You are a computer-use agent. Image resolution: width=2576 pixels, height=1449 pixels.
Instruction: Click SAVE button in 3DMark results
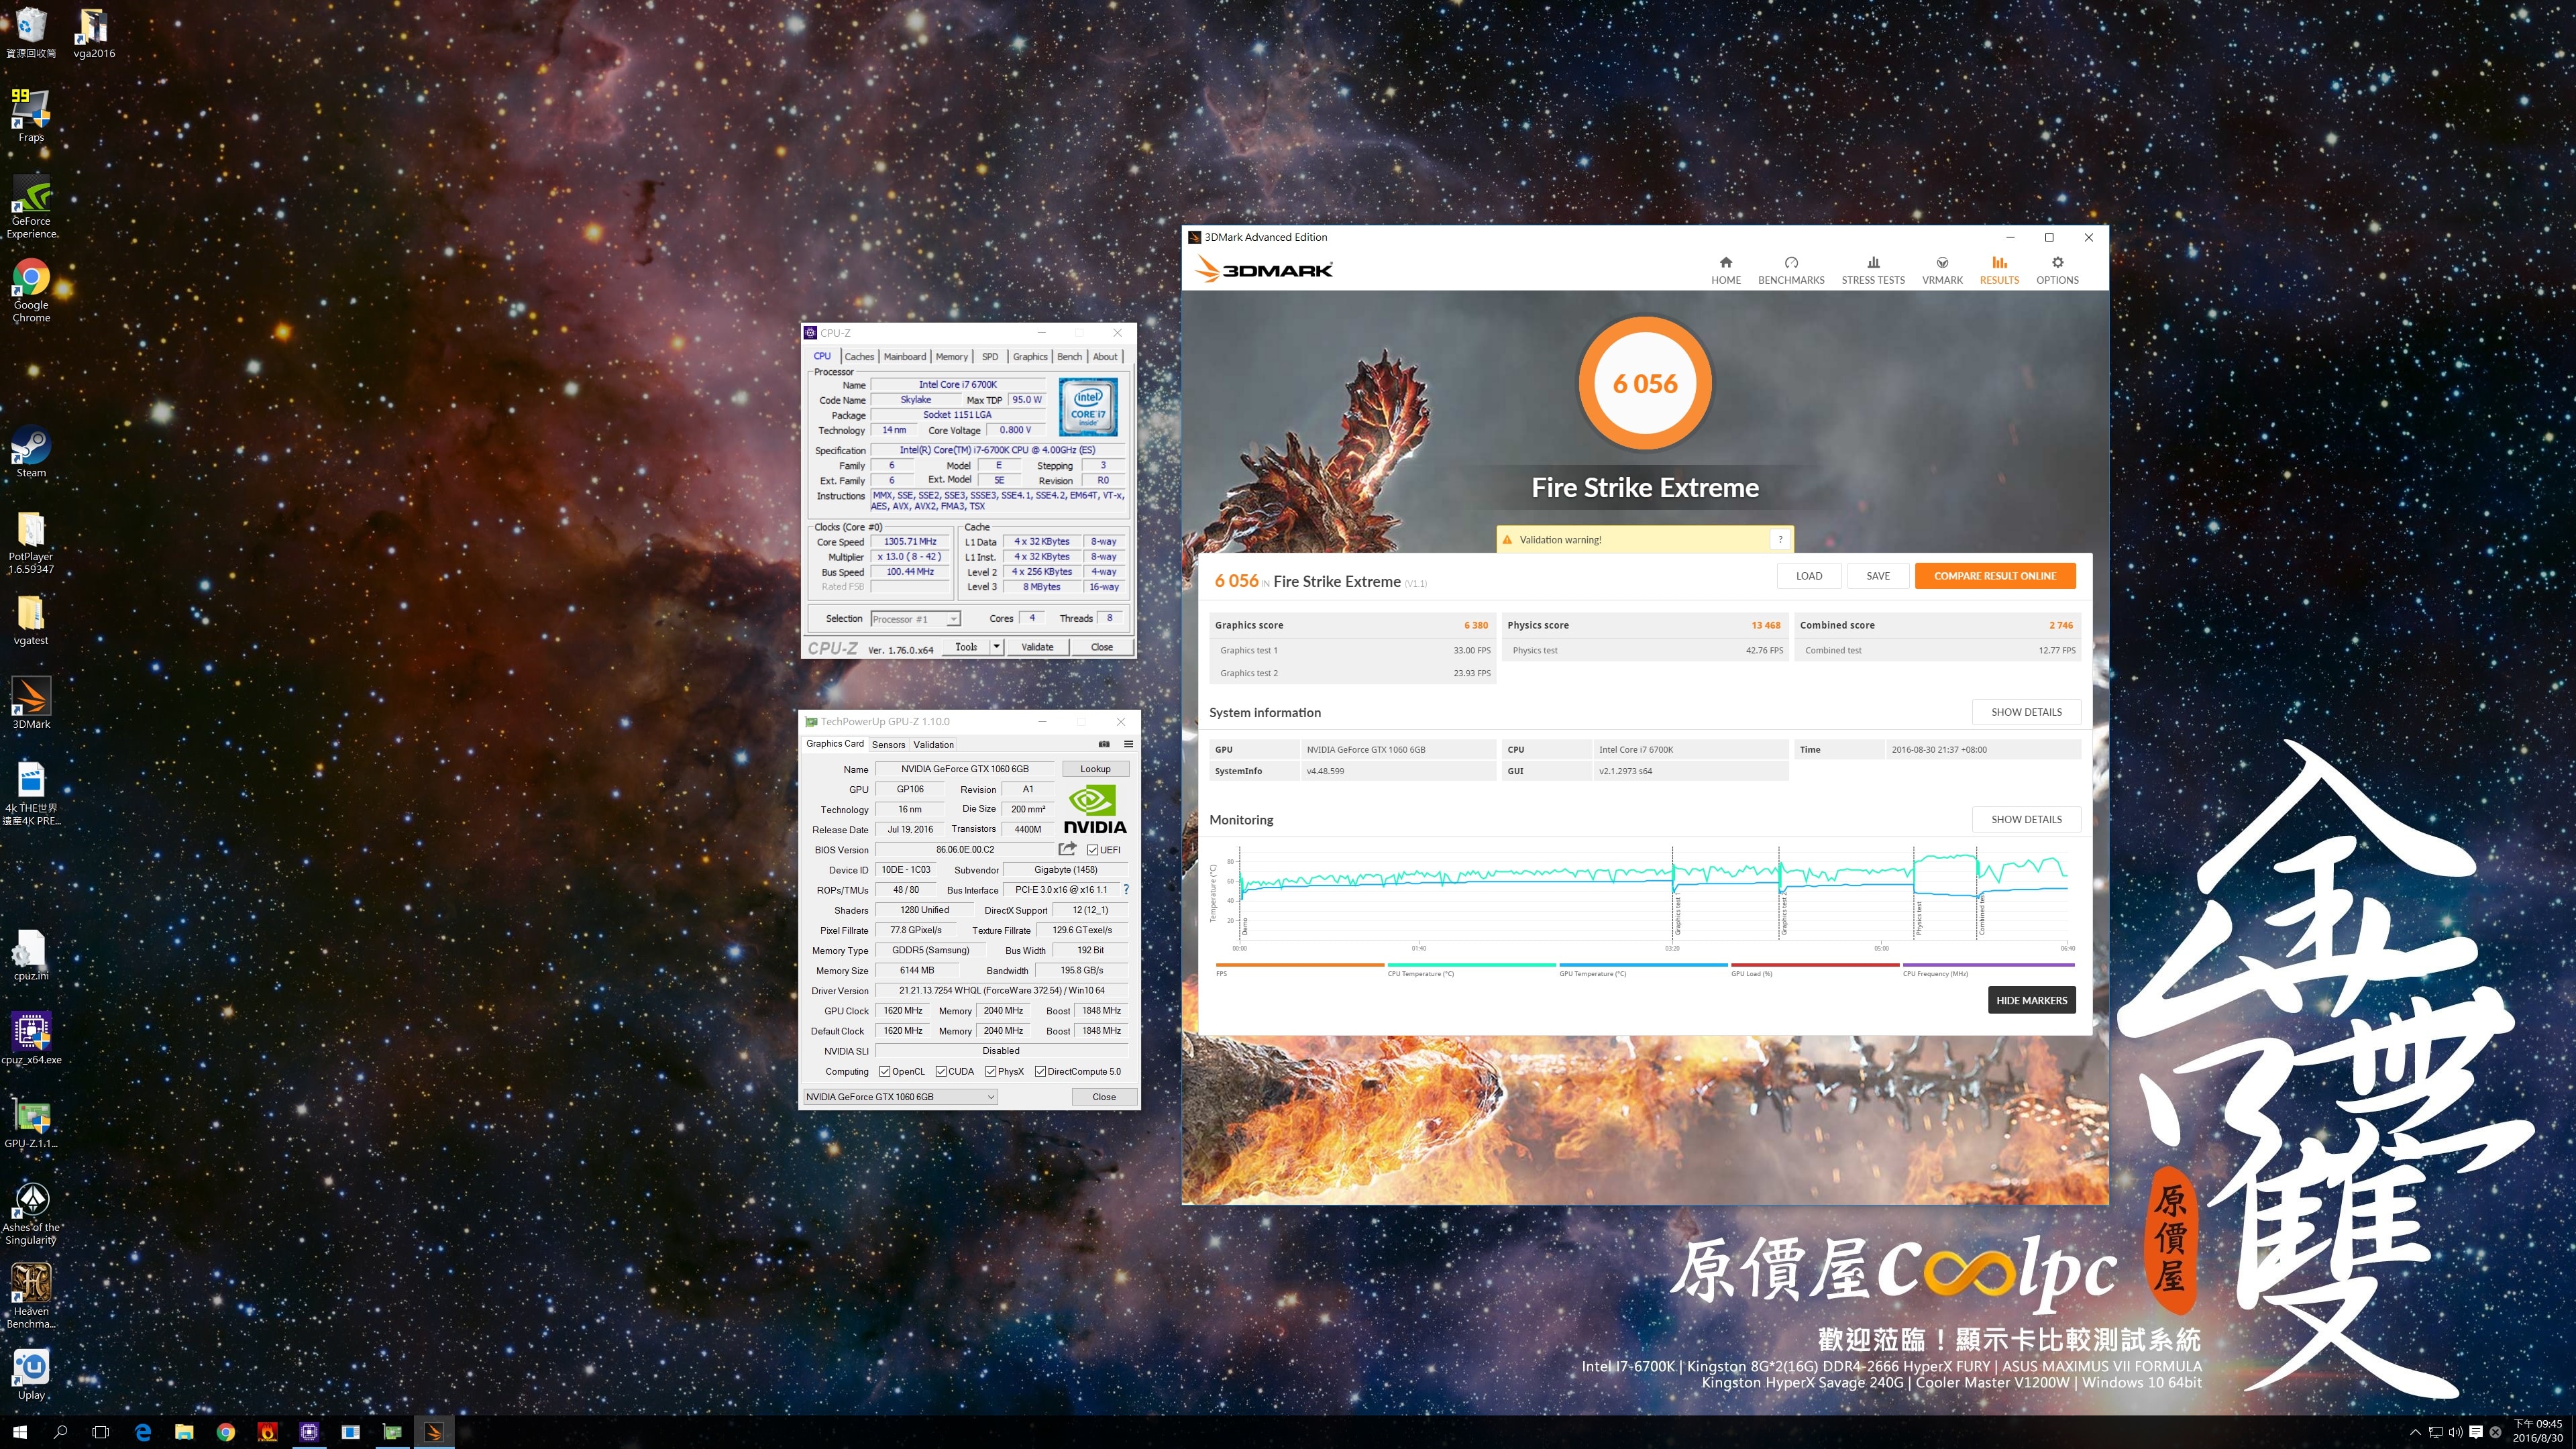click(x=1878, y=576)
